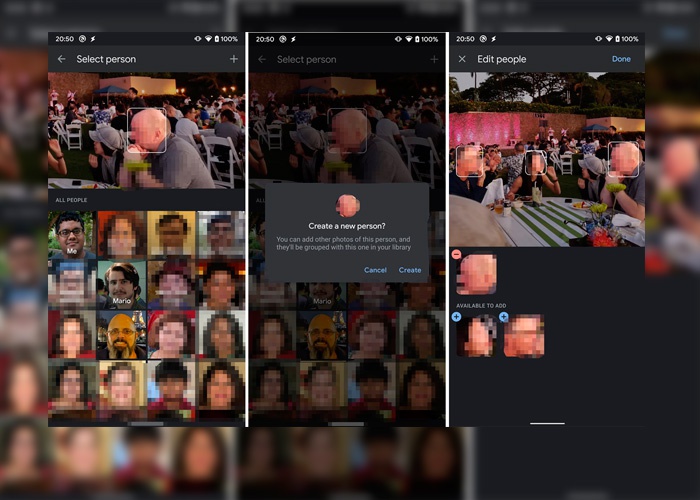Tap the red minus remove-face badge

456,254
